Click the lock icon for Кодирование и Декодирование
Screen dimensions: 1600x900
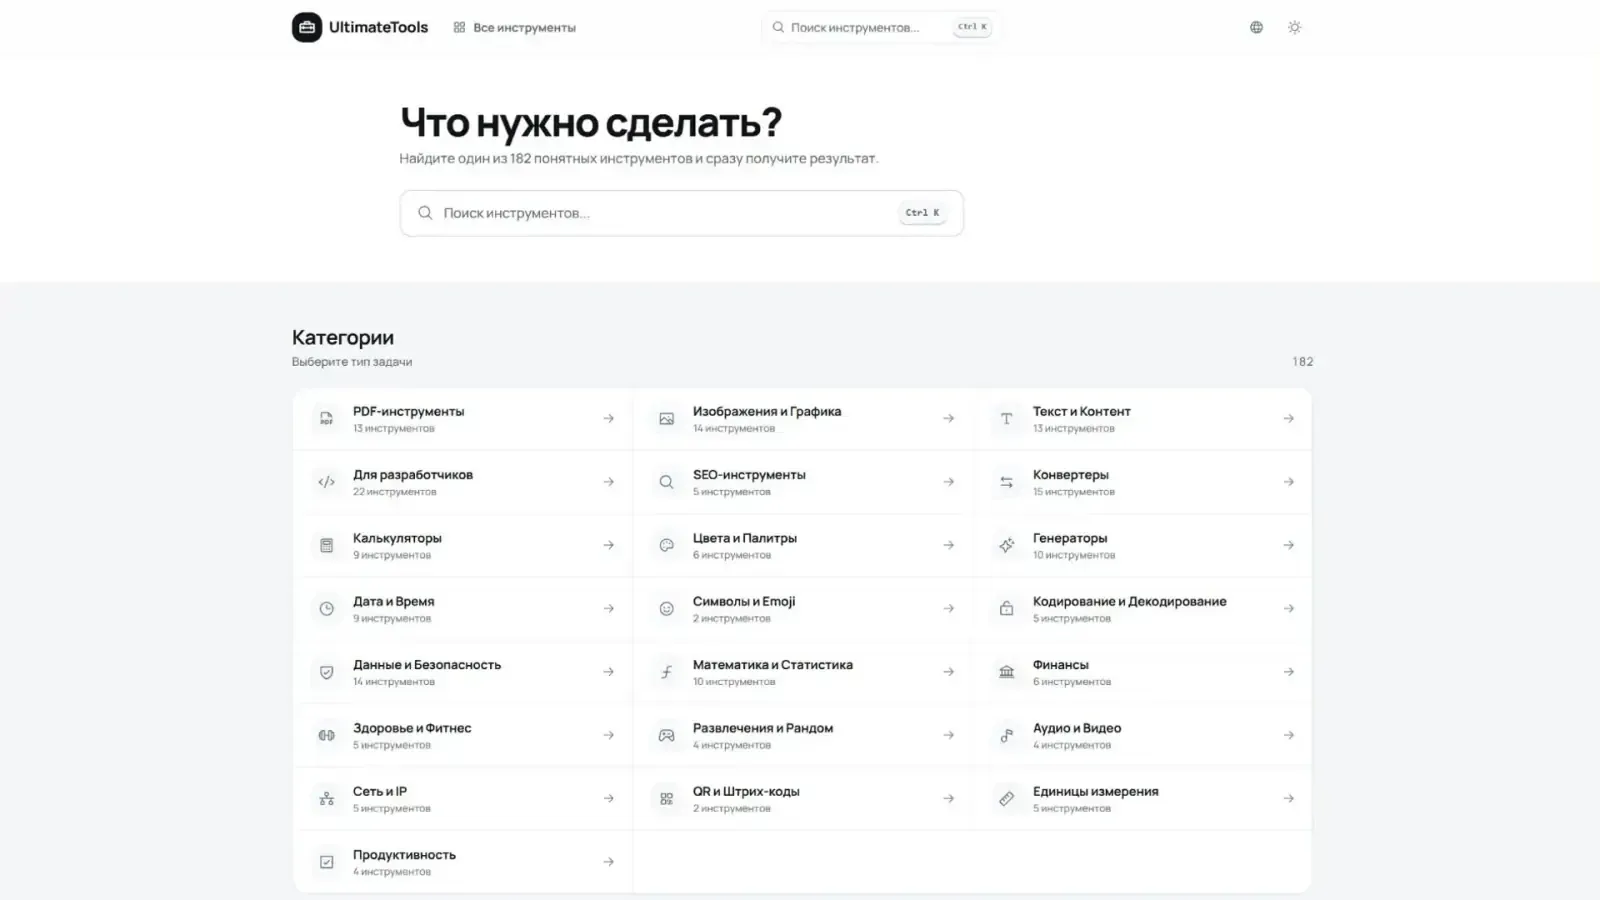[x=1006, y=608]
